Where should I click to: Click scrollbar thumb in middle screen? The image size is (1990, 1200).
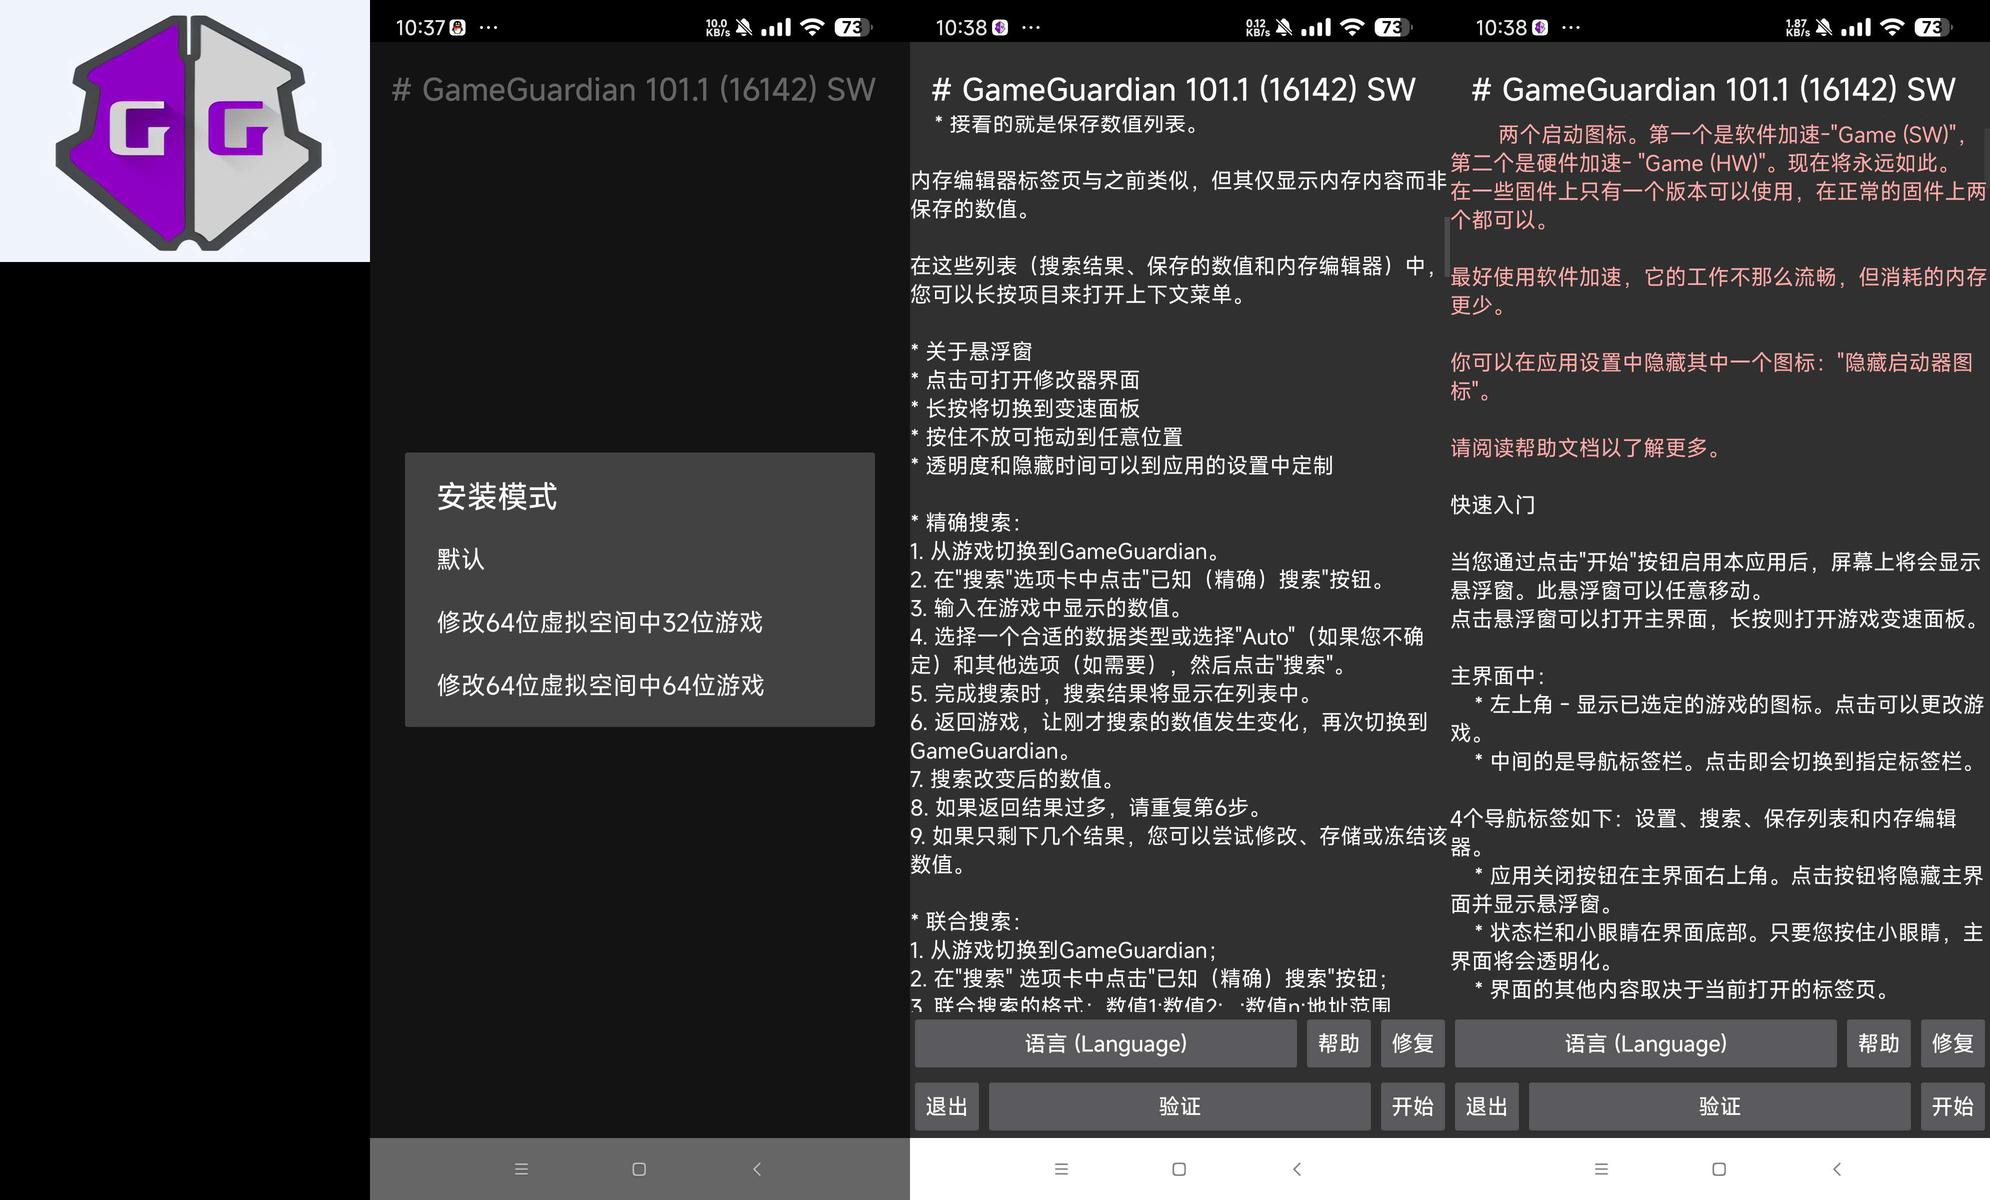[1447, 247]
